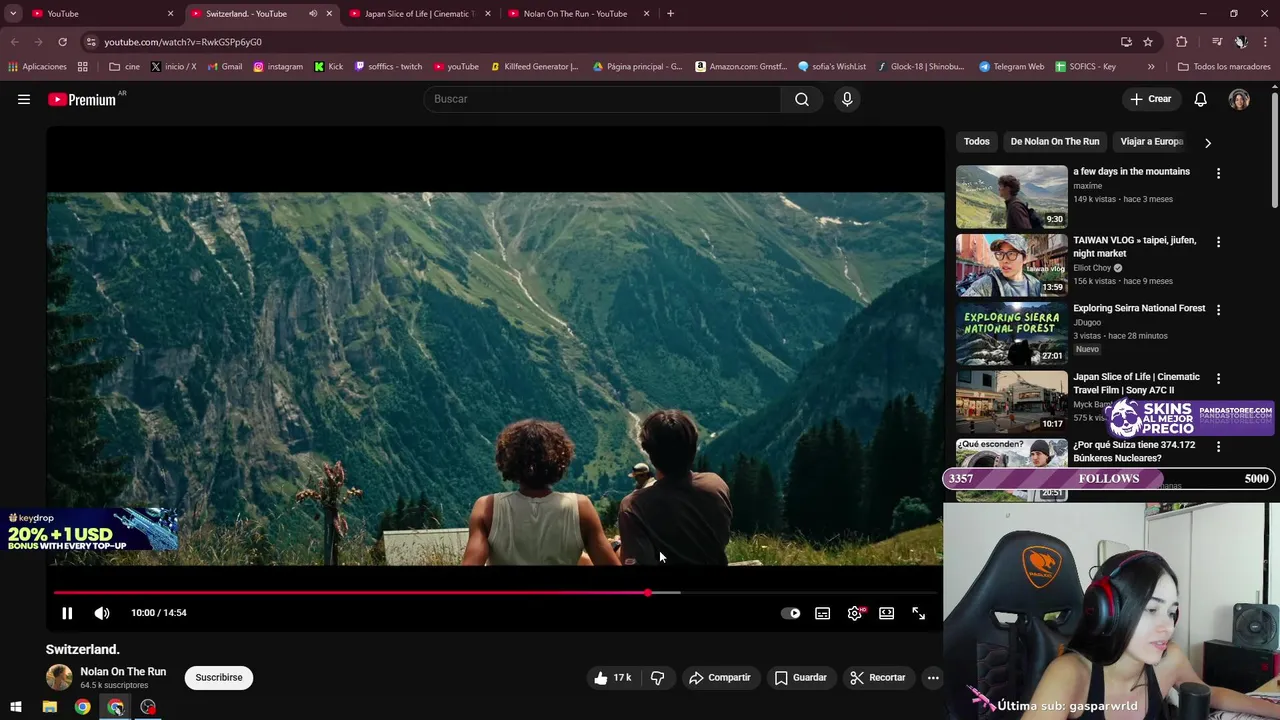Open options for a few days in the mountains

(1218, 174)
